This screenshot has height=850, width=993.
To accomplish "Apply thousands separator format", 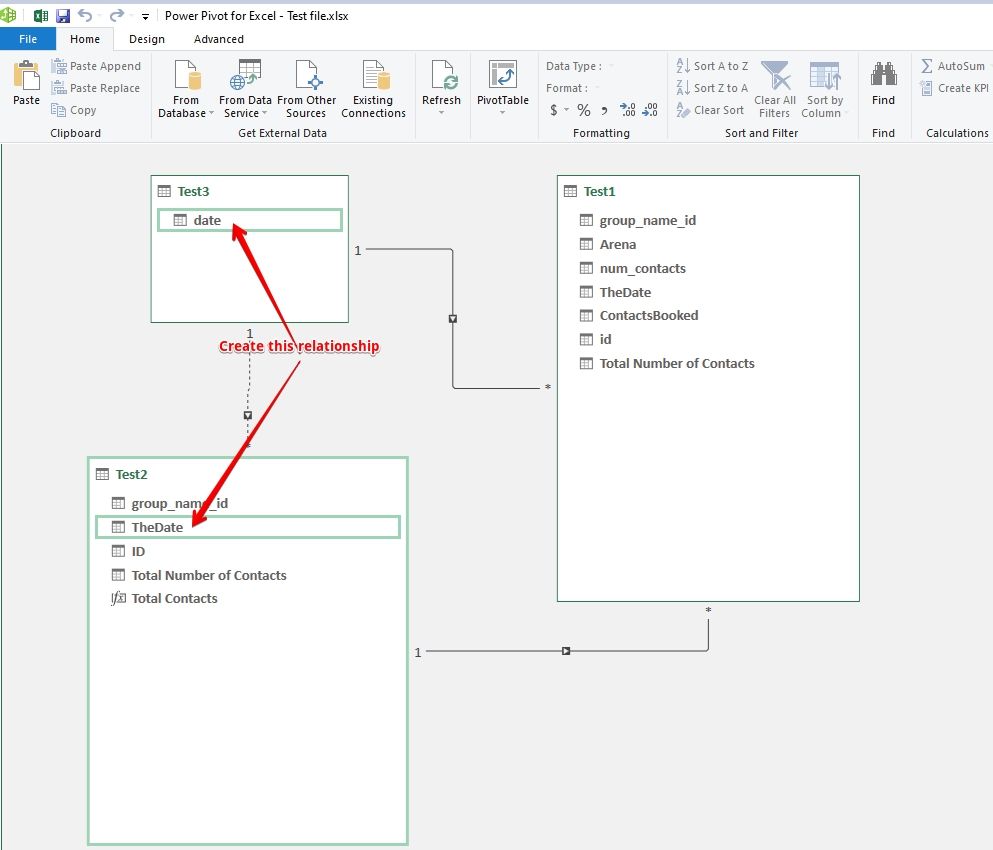I will pos(604,110).
